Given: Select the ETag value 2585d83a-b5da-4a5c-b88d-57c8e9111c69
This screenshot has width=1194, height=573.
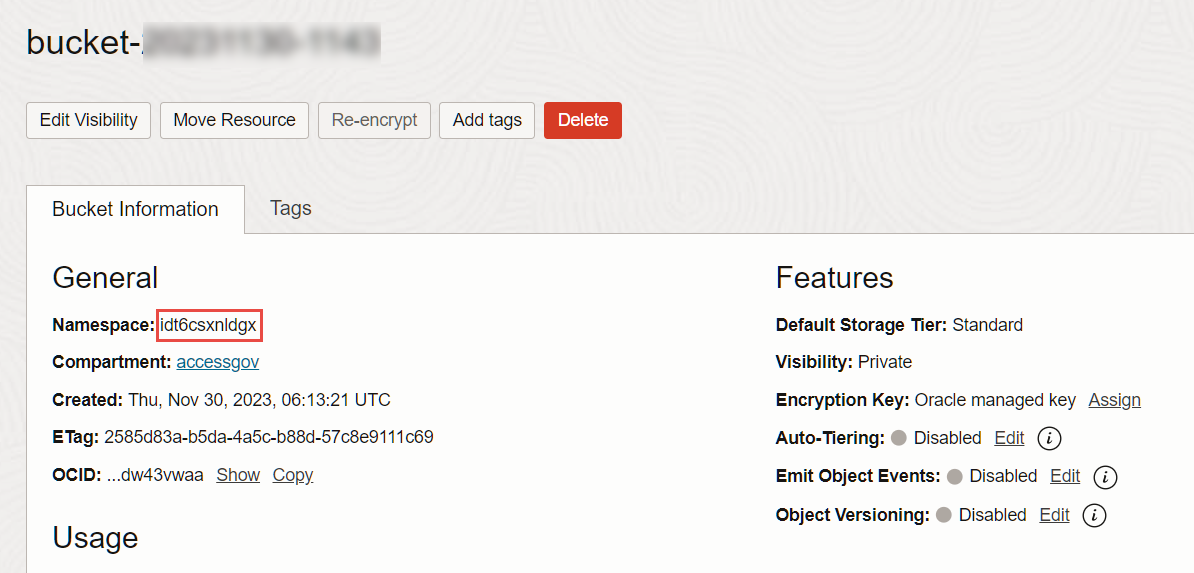Looking at the screenshot, I should pyautogui.click(x=269, y=437).
